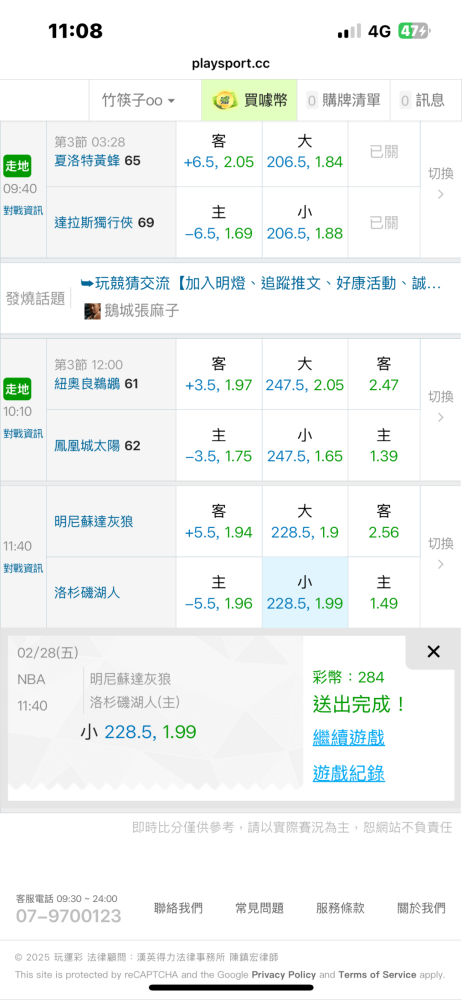Tap the cellular signal bars icon

point(349,31)
